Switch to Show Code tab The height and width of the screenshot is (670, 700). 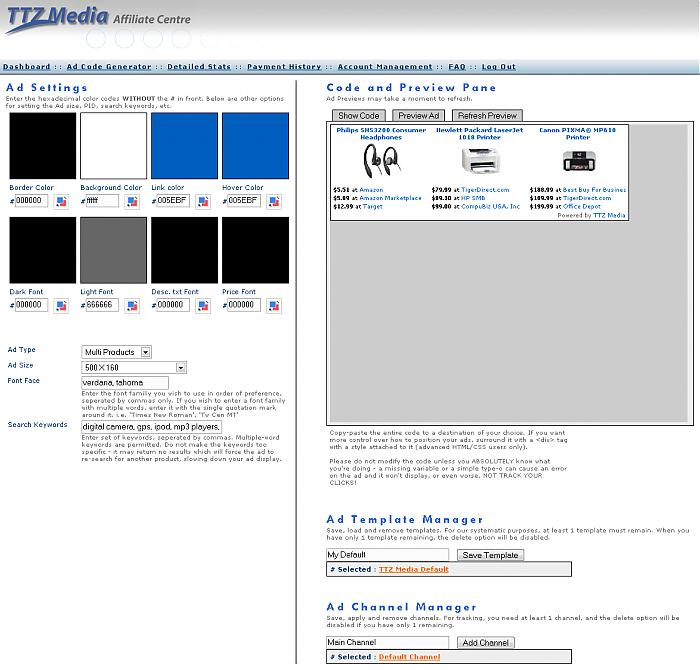(x=358, y=116)
